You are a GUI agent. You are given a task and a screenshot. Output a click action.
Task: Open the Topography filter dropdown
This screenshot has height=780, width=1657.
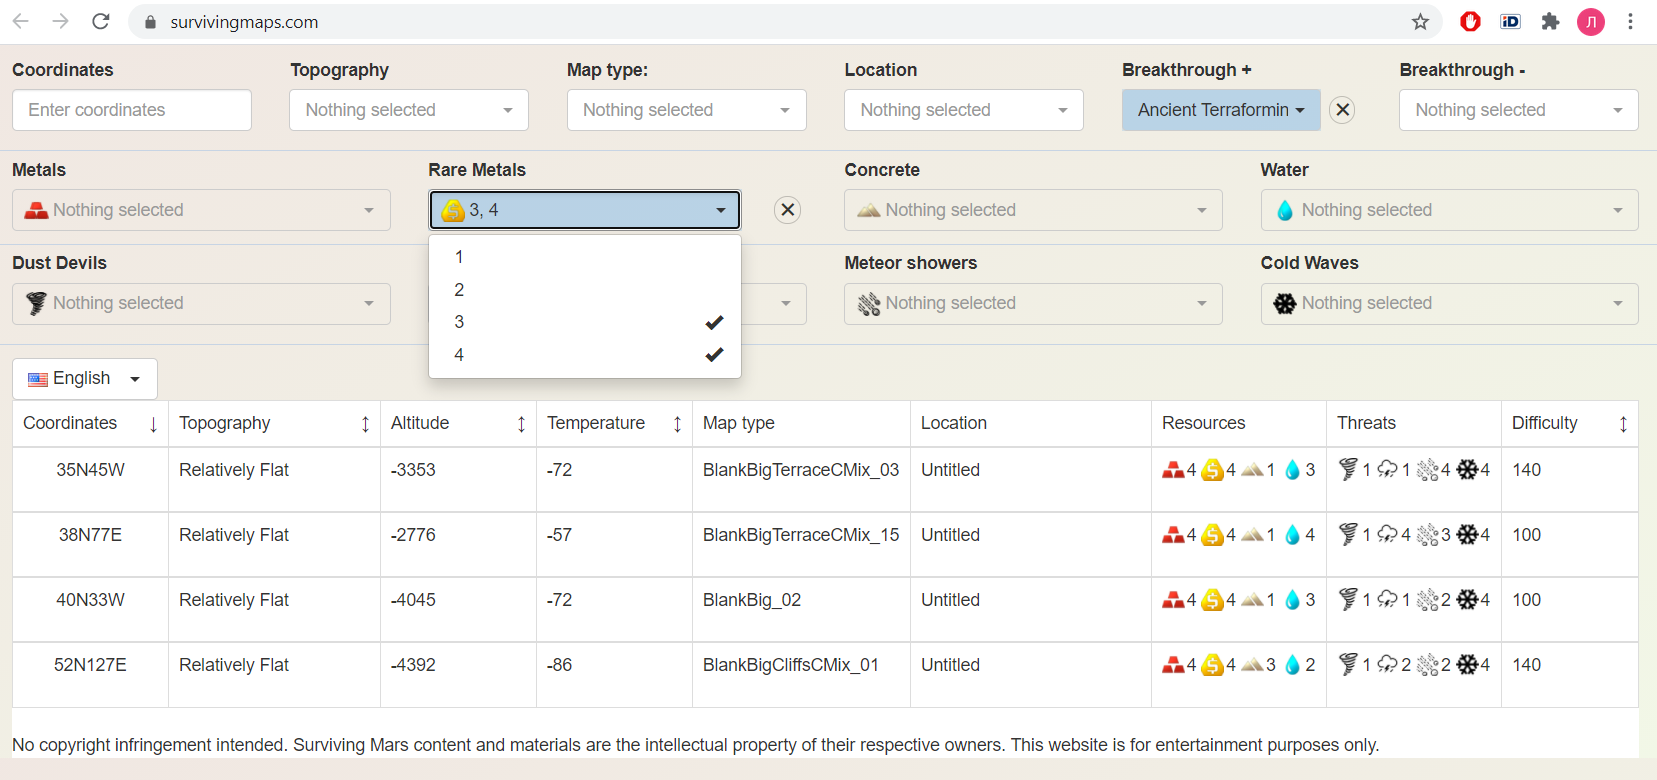(408, 110)
